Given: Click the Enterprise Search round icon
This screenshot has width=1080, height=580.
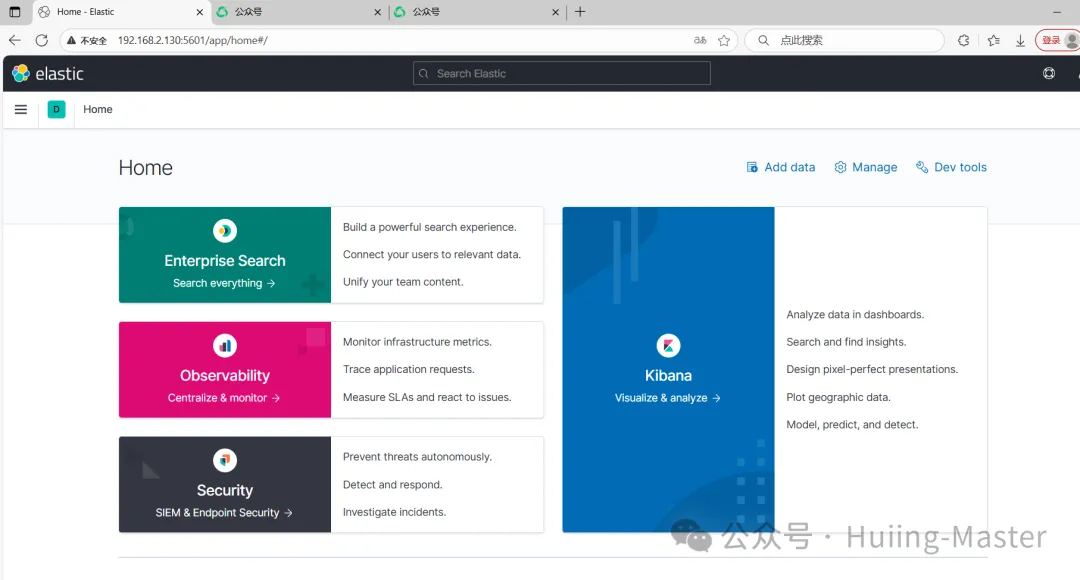Looking at the screenshot, I should click(225, 231).
